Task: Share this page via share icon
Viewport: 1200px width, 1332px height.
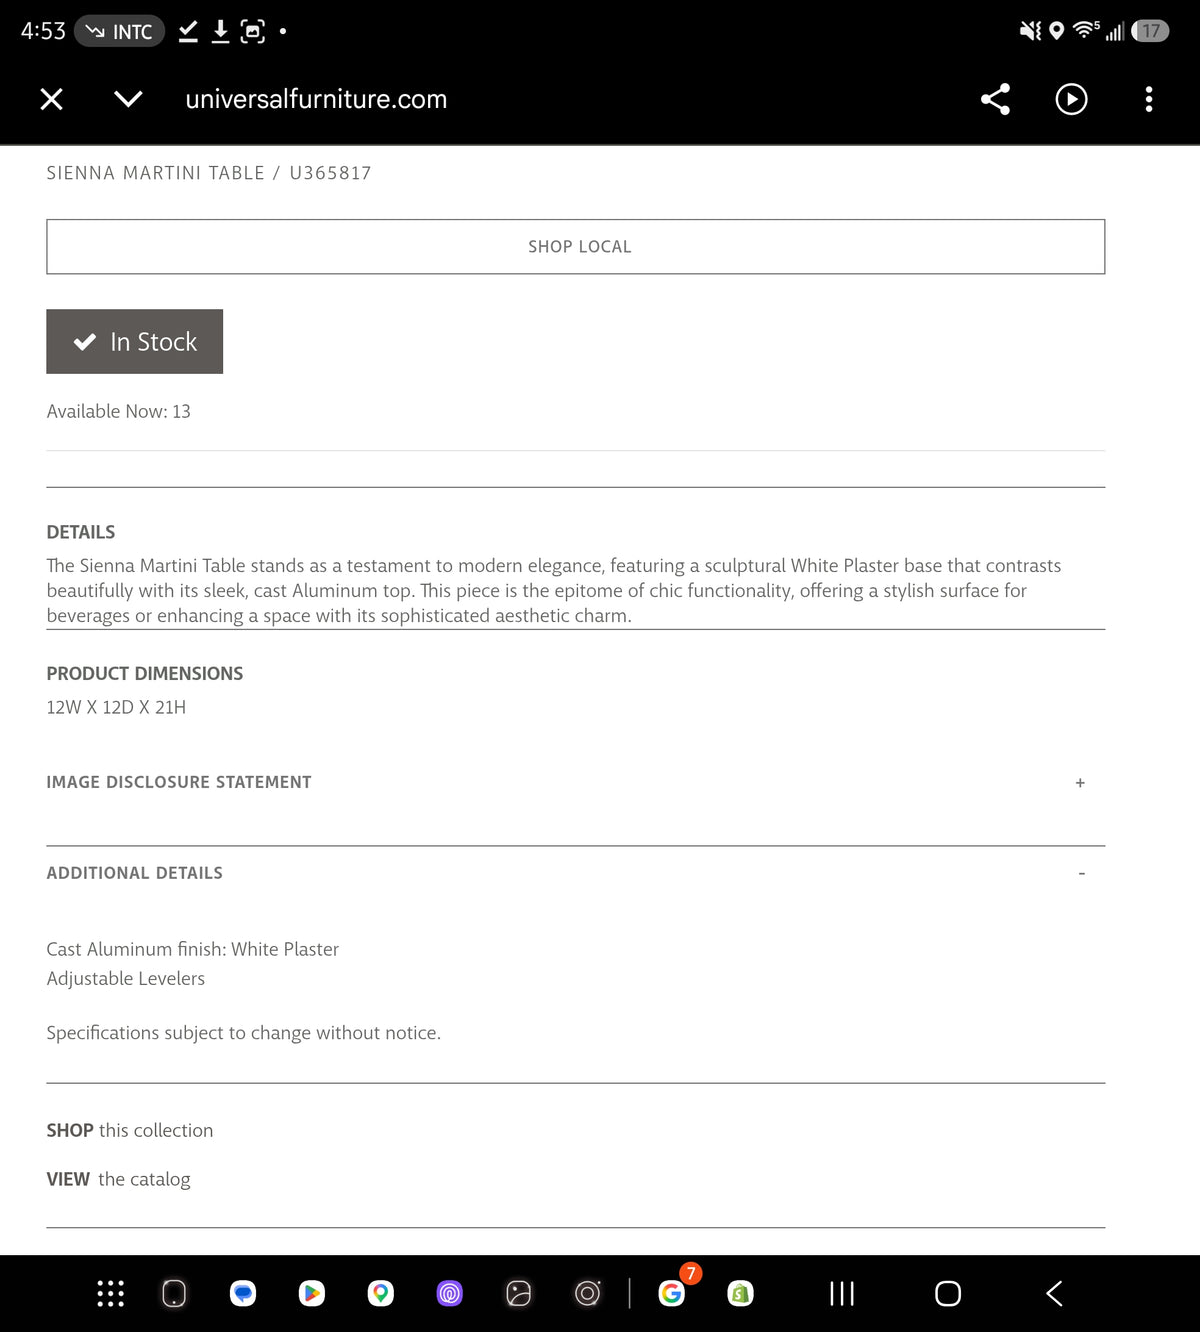Action: 995,99
